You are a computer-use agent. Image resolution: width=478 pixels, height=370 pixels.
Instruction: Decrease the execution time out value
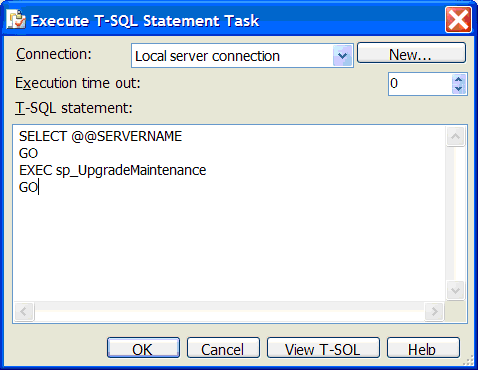pos(459,89)
